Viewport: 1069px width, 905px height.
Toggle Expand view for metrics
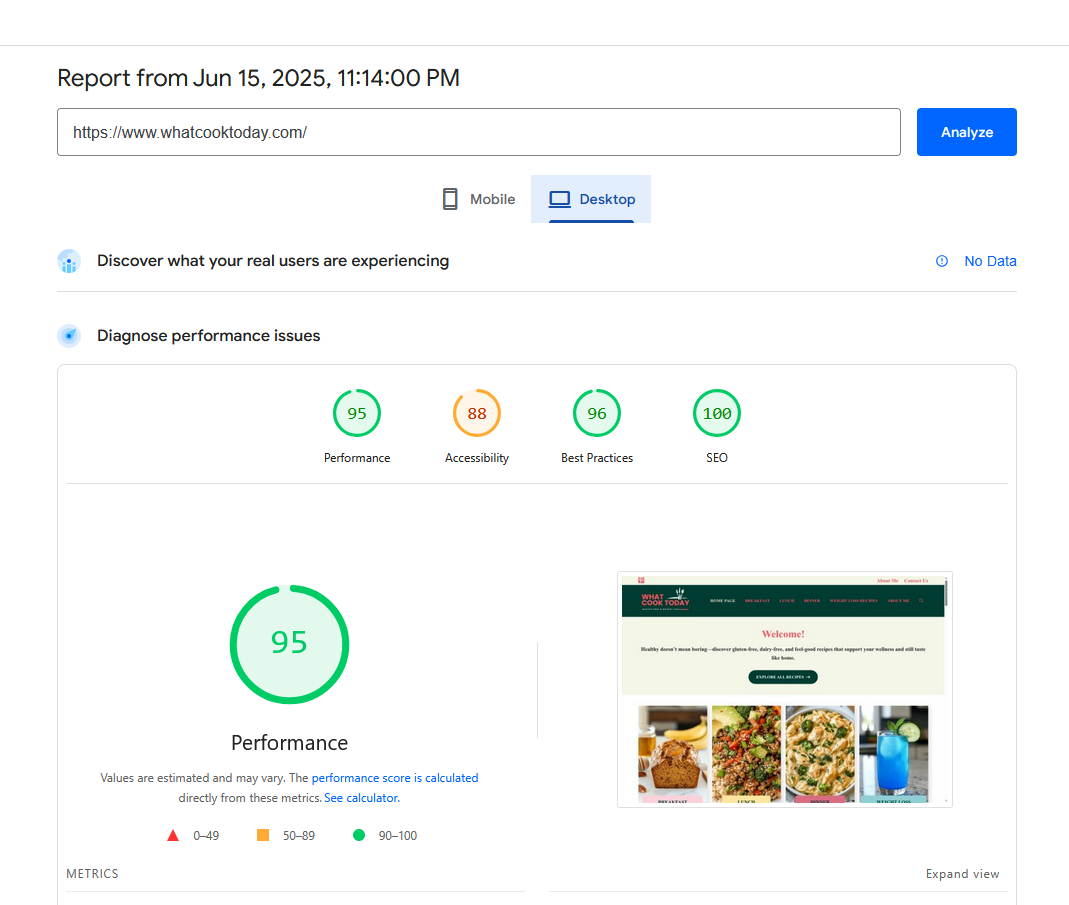tap(962, 874)
